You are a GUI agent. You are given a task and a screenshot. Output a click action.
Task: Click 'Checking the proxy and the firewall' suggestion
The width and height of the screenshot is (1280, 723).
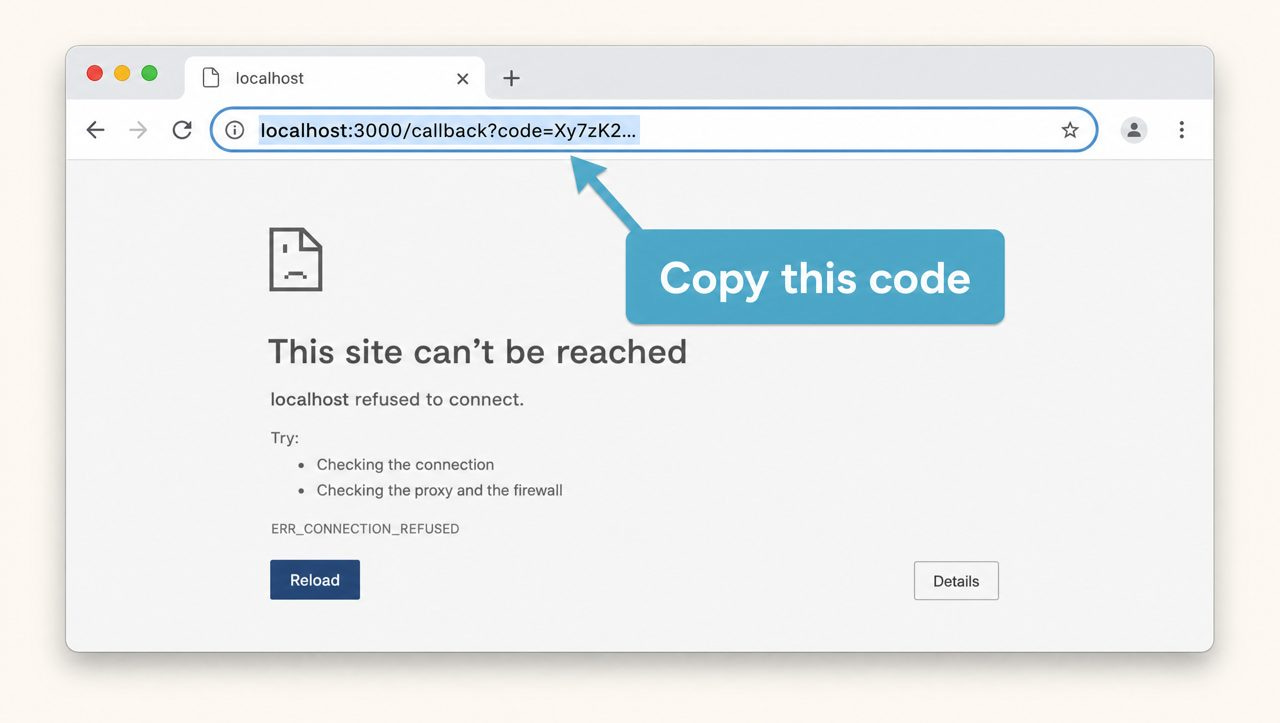click(439, 491)
